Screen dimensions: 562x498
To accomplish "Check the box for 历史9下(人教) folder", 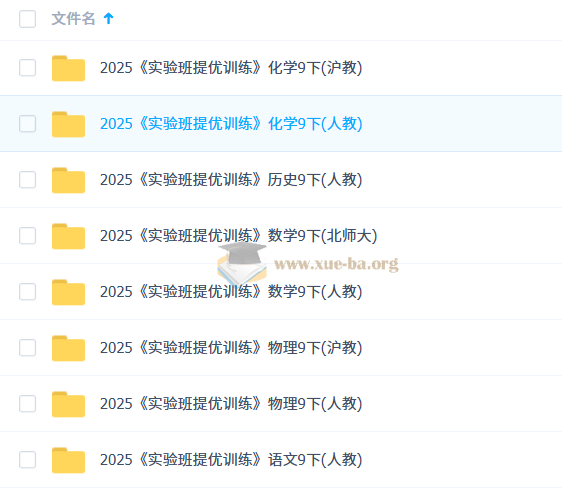I will click(x=27, y=180).
